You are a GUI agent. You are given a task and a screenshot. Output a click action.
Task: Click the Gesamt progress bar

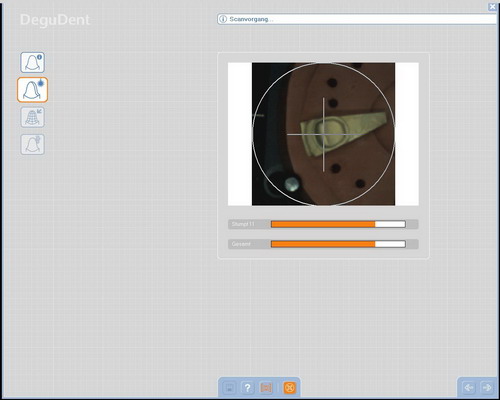coord(338,244)
